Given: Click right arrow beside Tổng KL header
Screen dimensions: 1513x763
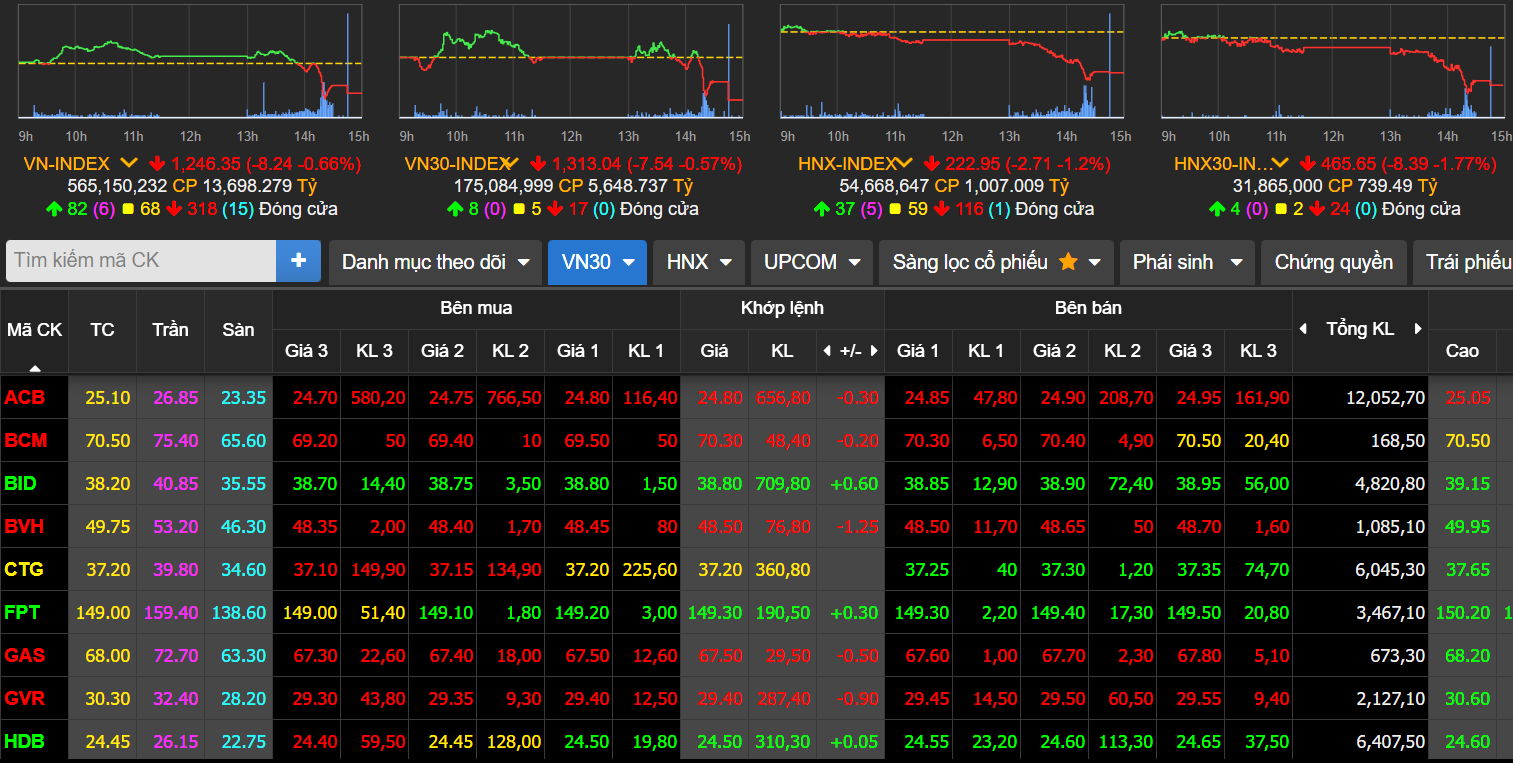Looking at the screenshot, I should (1418, 329).
